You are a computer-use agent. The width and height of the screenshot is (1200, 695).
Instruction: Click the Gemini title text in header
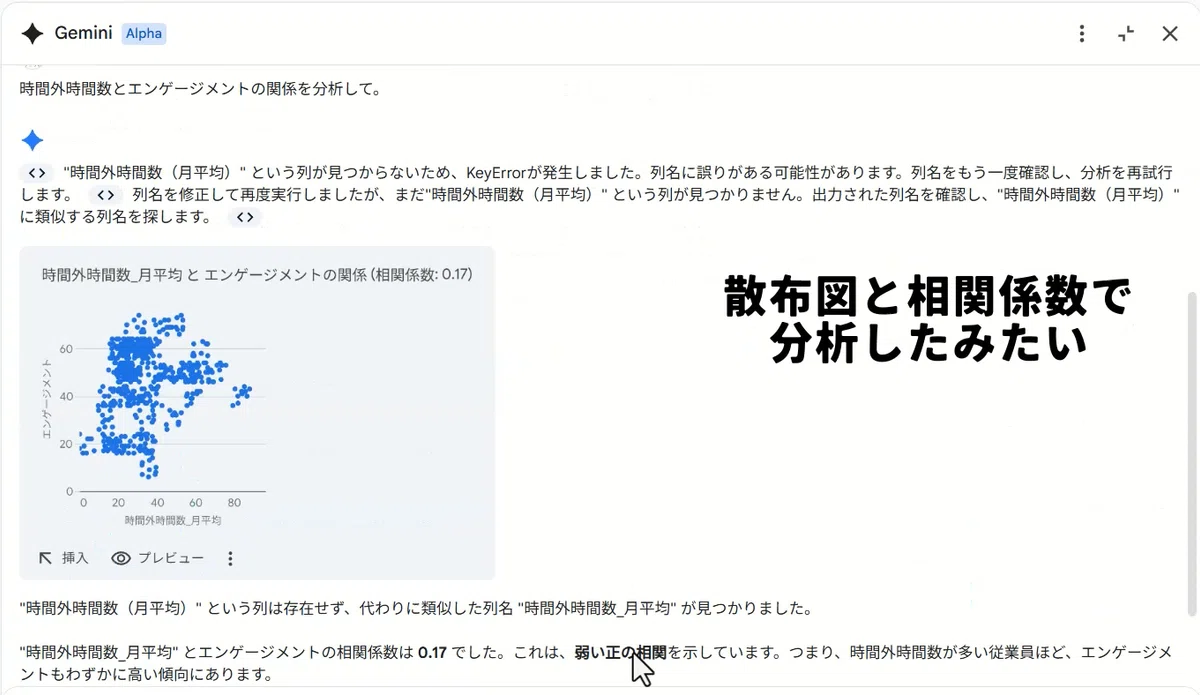[x=84, y=33]
